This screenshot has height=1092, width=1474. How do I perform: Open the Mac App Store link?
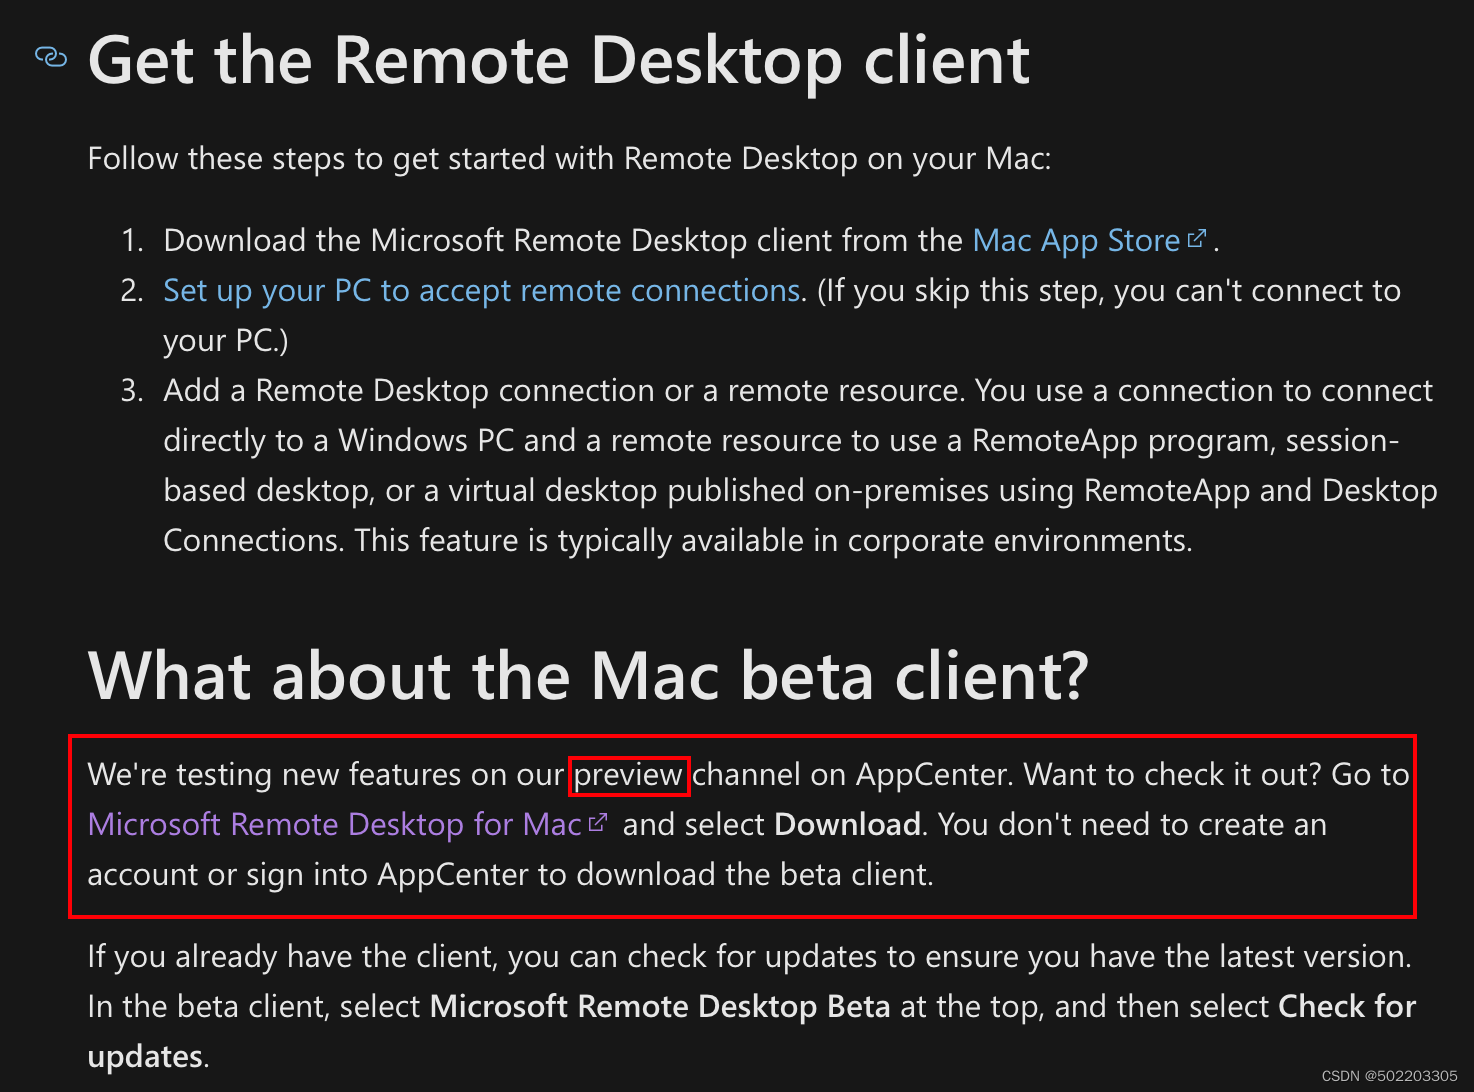[1077, 241]
